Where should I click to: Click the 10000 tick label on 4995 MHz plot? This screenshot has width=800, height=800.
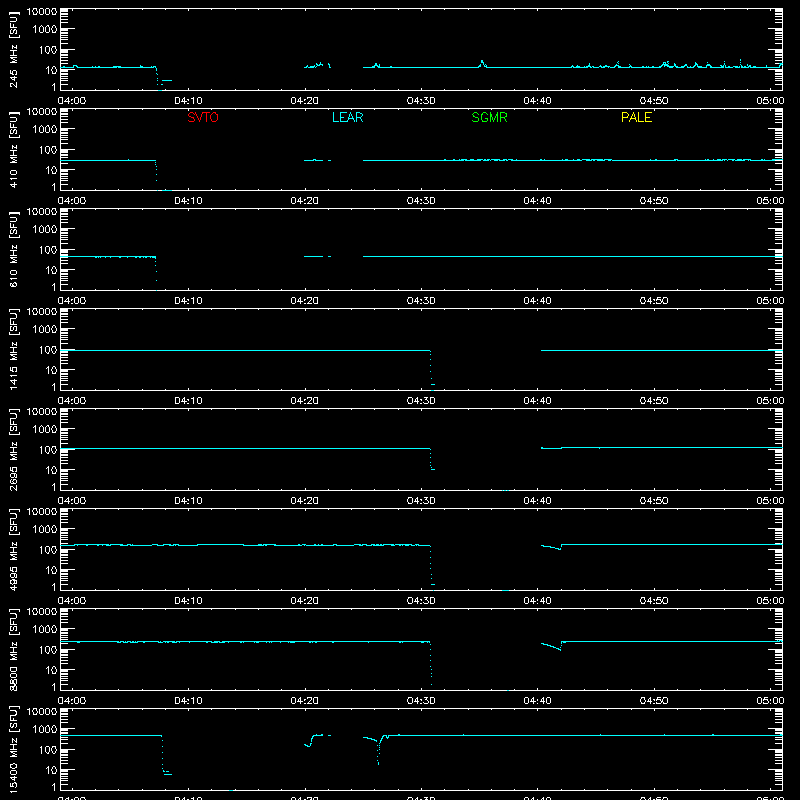pyautogui.click(x=42, y=512)
